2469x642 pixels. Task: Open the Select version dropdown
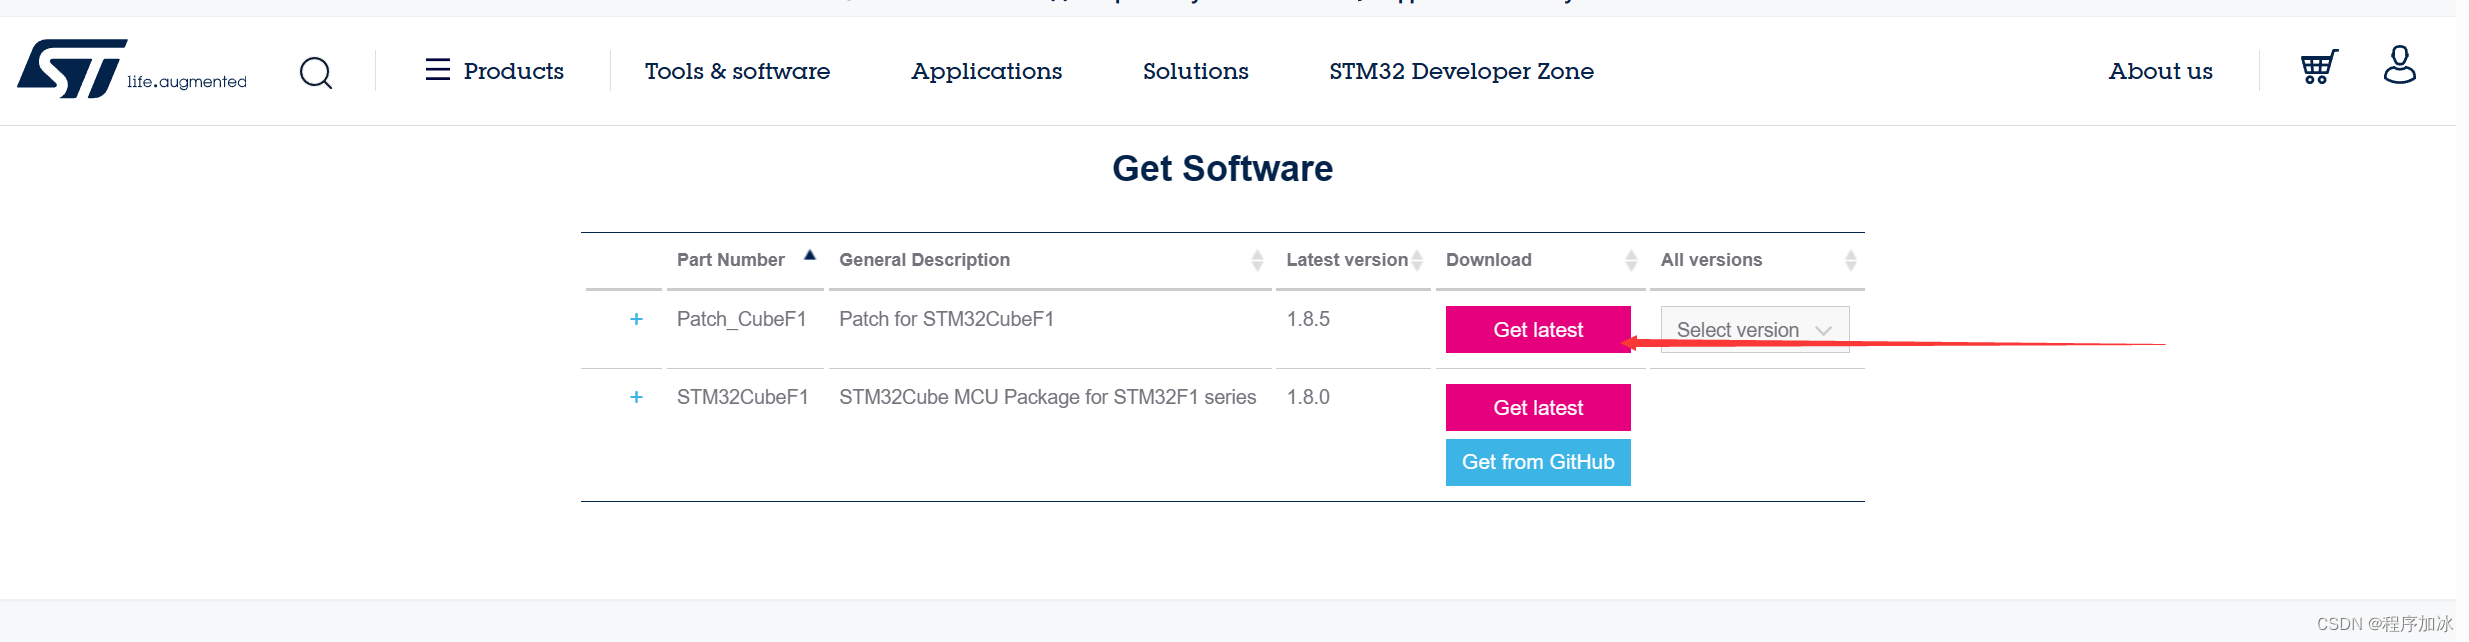click(1754, 329)
